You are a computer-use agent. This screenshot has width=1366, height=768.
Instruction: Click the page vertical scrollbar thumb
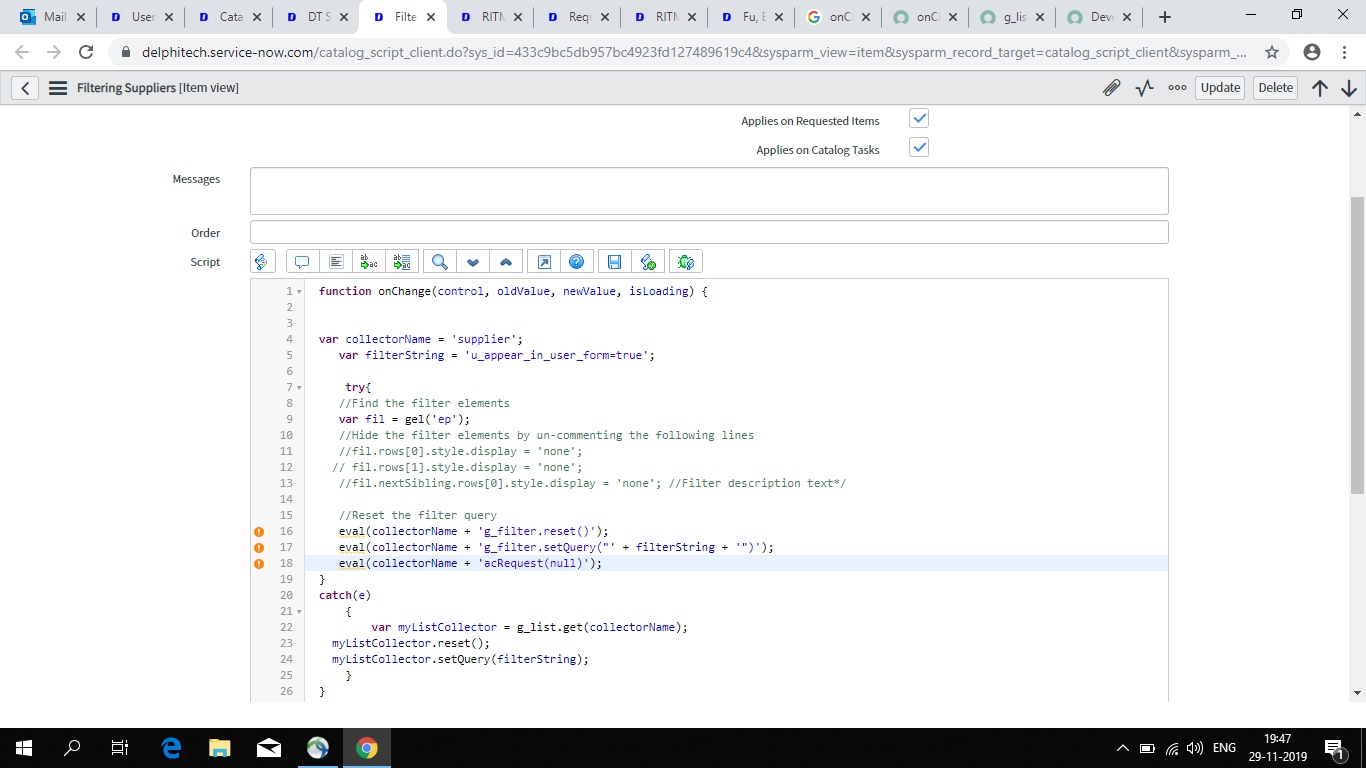point(1356,345)
